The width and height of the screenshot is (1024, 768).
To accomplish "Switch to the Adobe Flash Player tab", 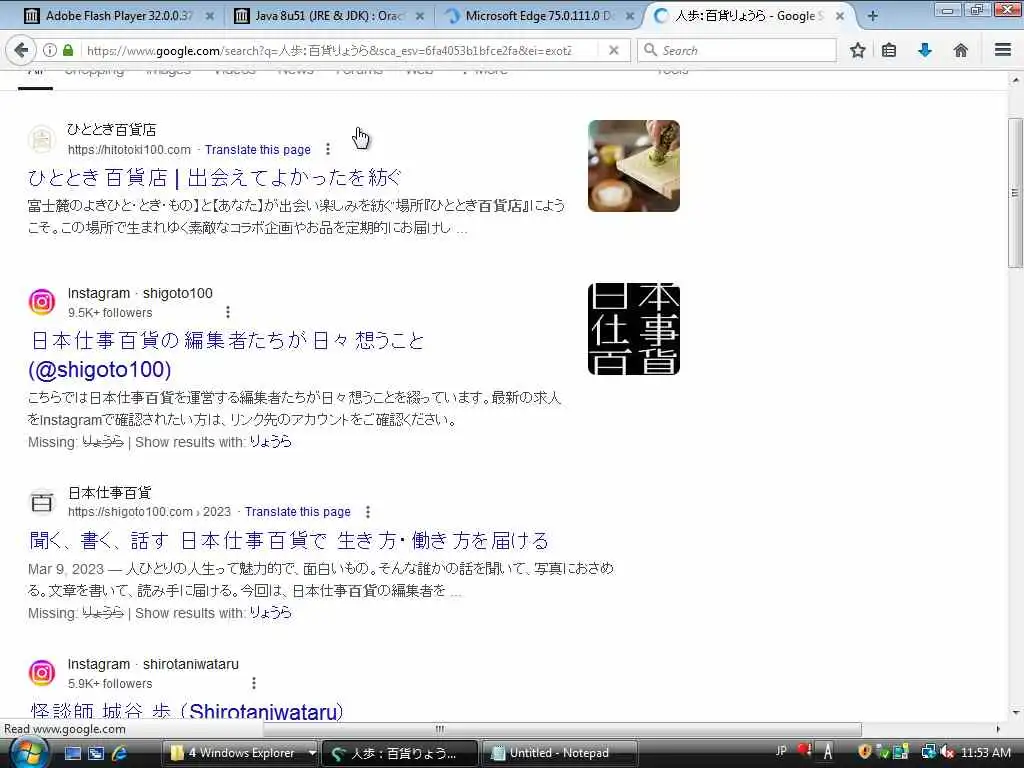I will [118, 16].
